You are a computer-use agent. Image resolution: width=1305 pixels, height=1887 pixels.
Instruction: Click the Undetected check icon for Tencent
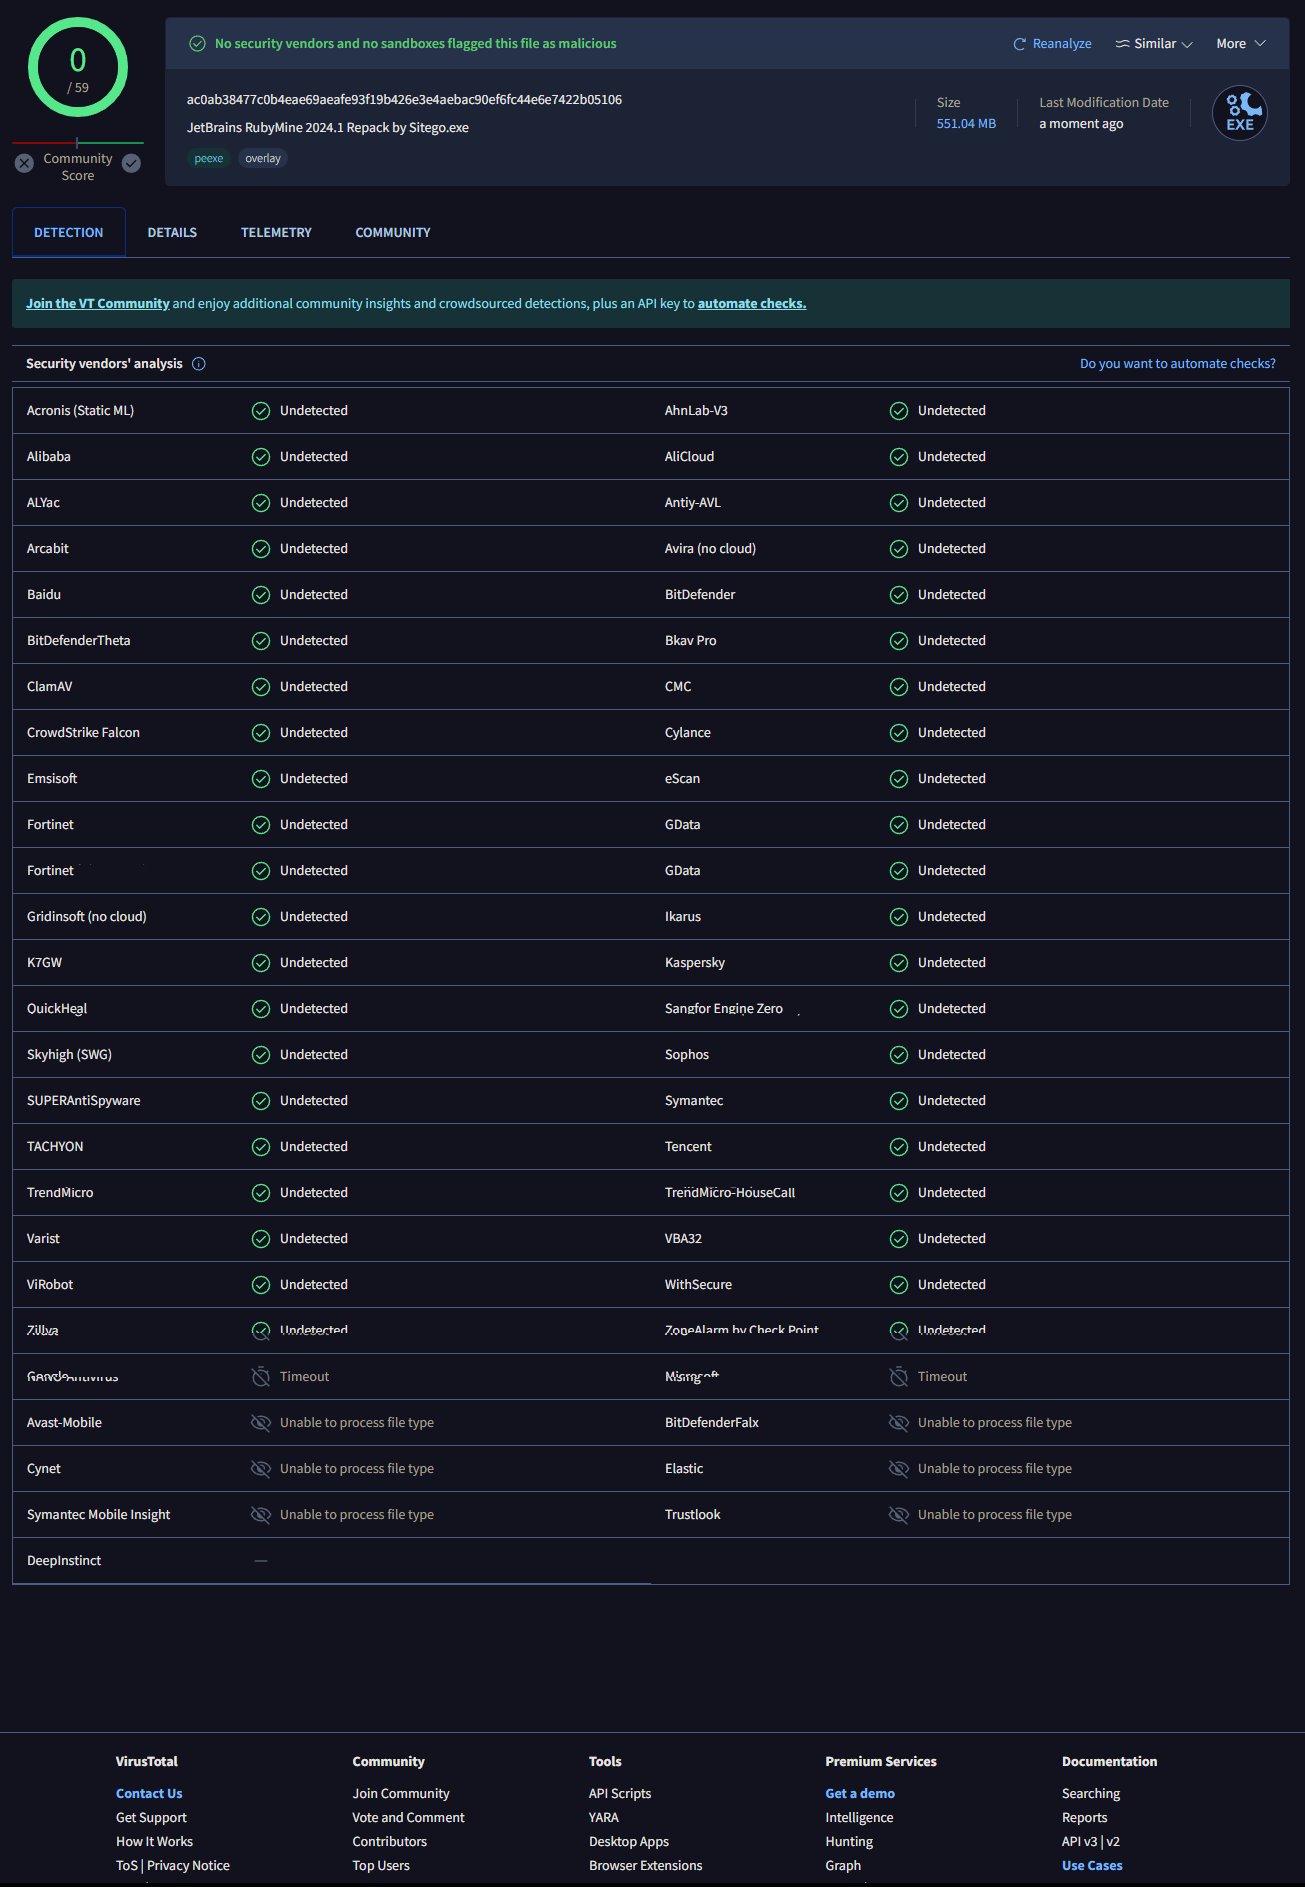pos(899,1147)
